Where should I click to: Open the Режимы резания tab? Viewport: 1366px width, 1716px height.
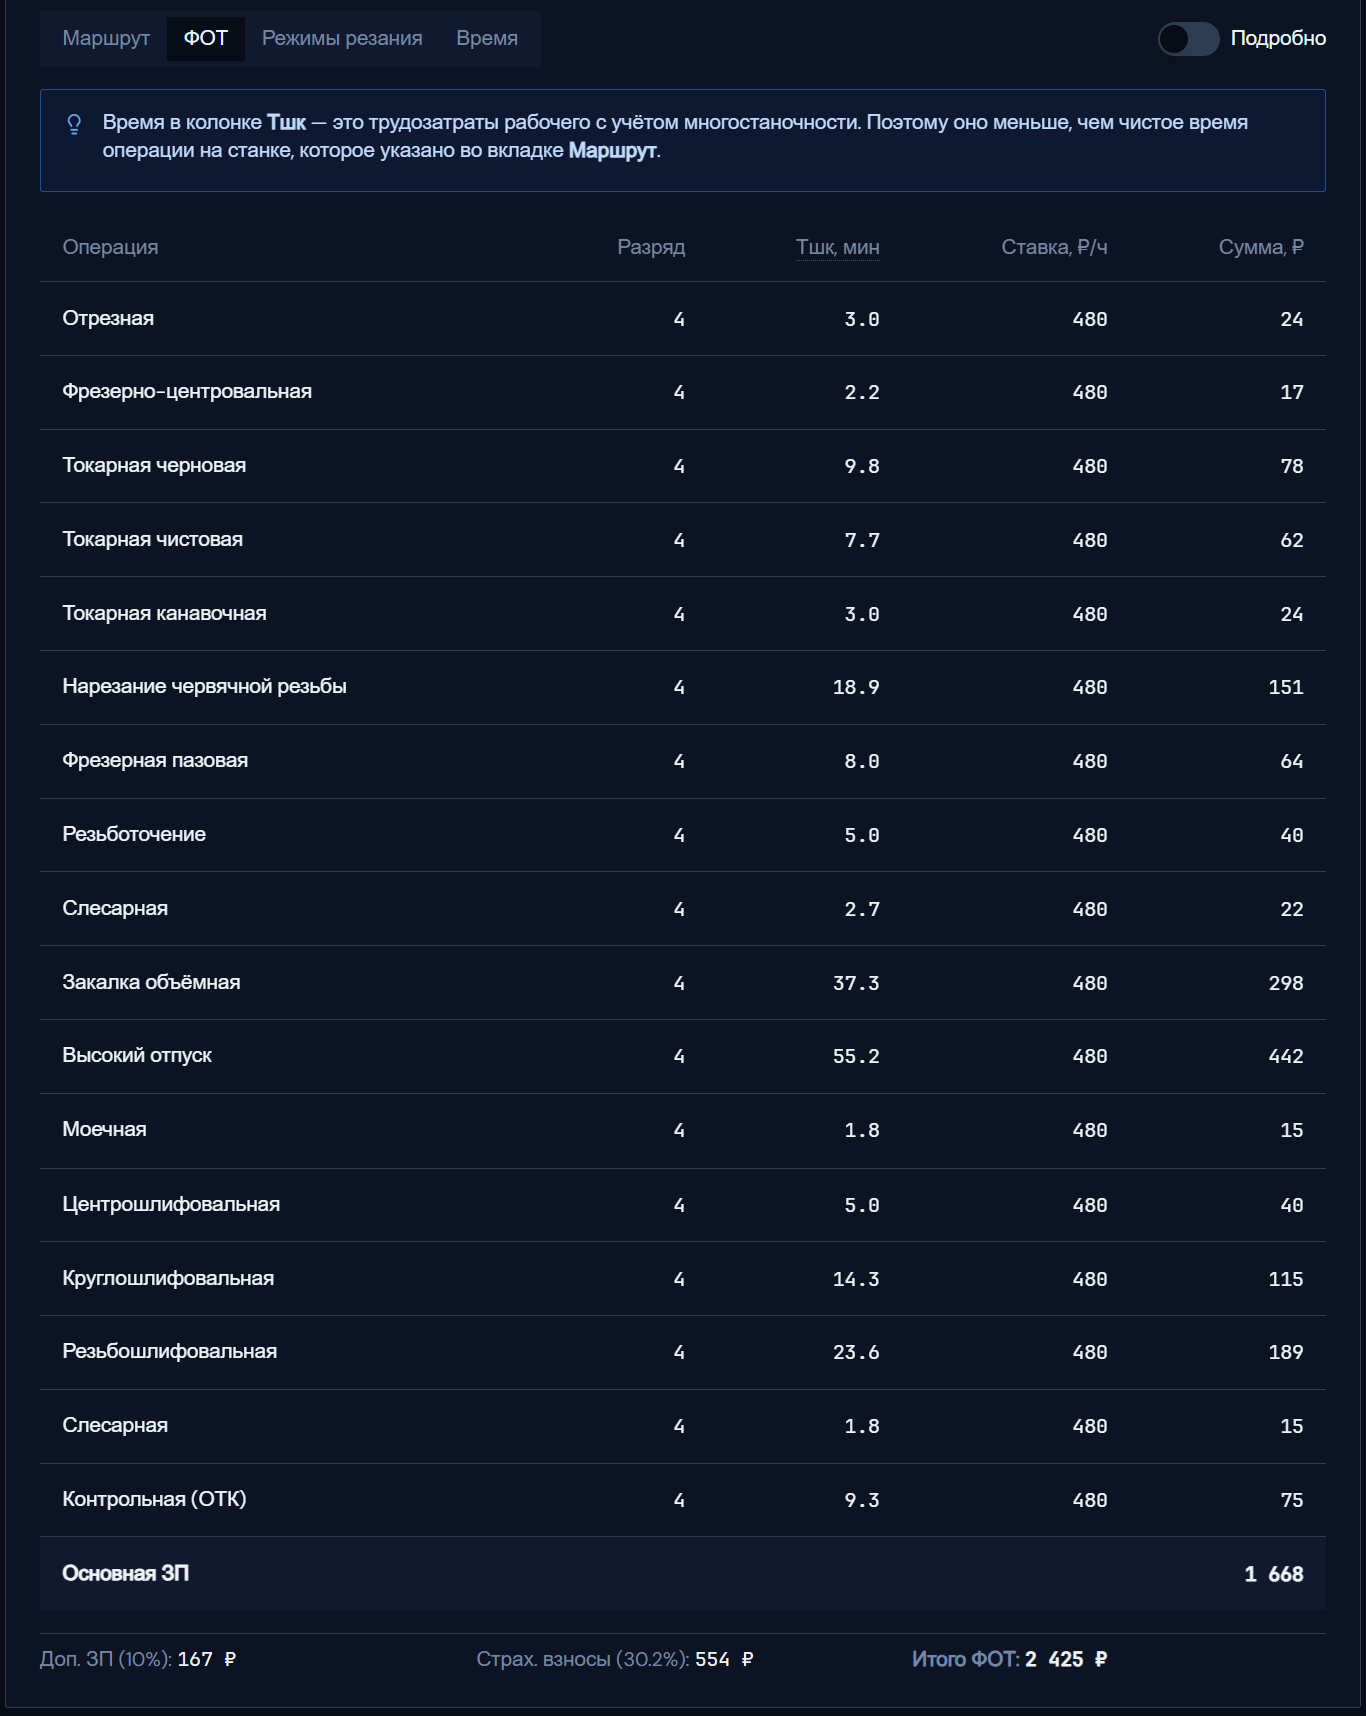(x=342, y=39)
